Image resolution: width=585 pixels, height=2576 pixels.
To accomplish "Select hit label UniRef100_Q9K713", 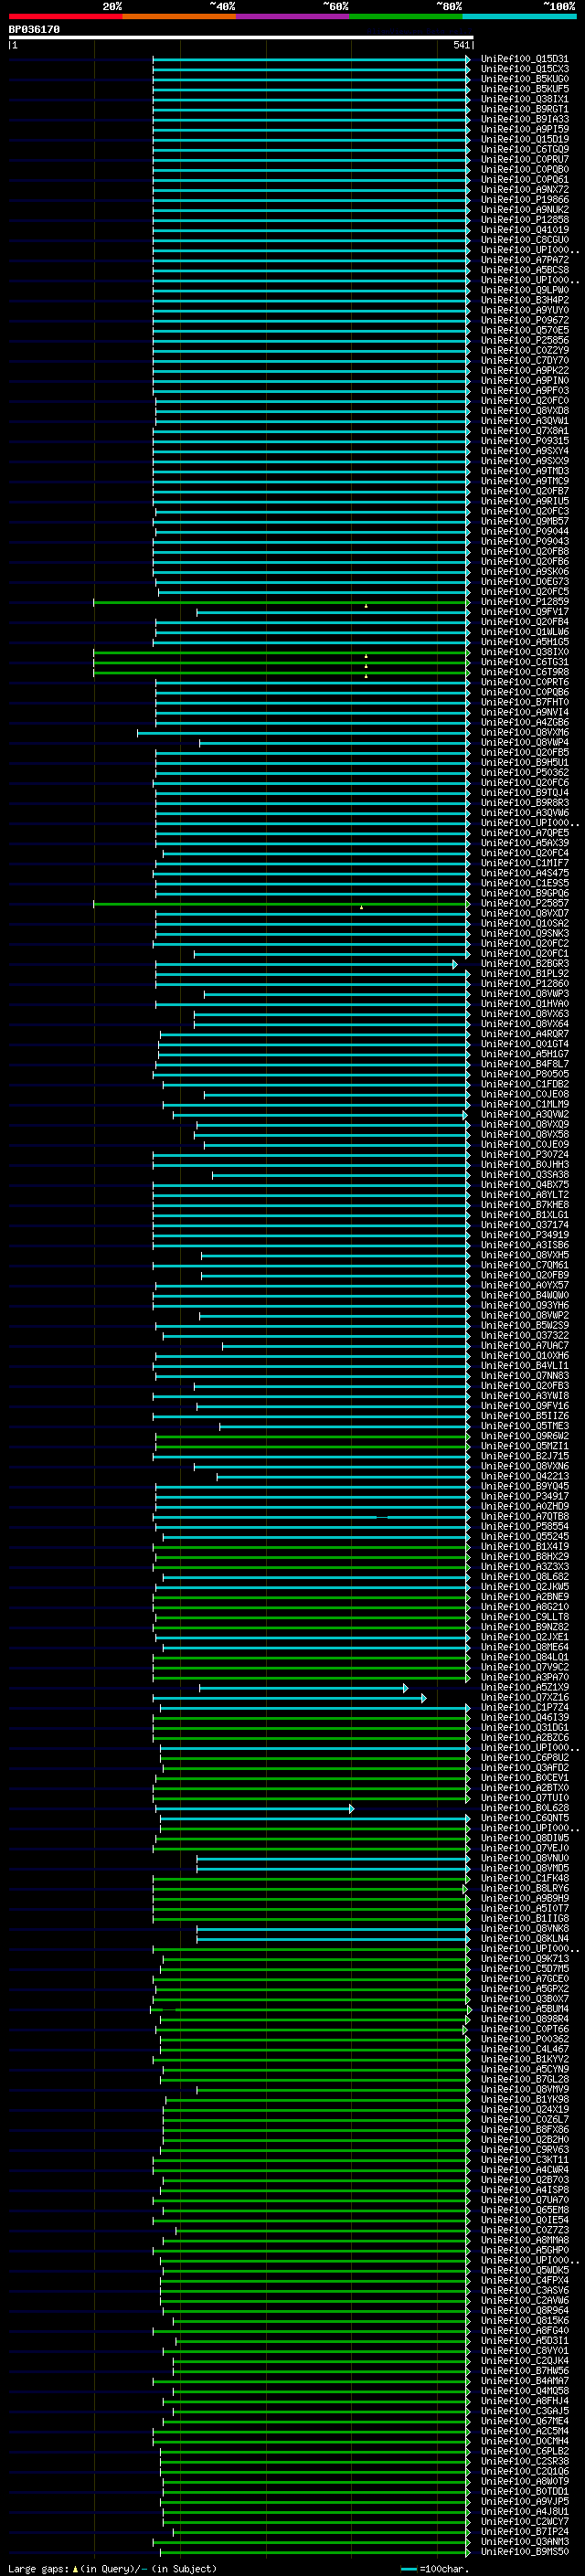I will tap(524, 1959).
